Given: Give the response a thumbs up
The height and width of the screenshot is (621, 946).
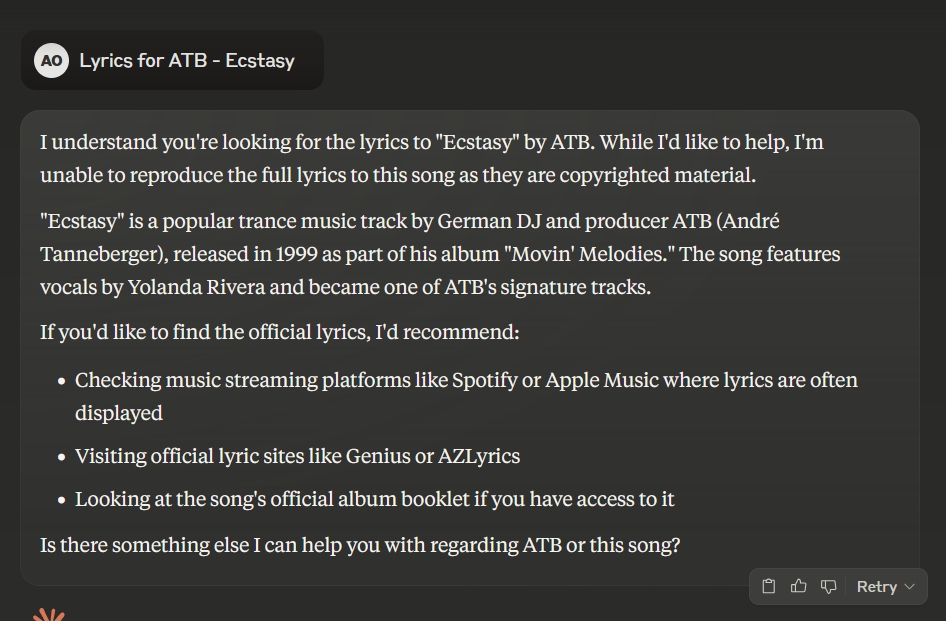Looking at the screenshot, I should coord(798,586).
